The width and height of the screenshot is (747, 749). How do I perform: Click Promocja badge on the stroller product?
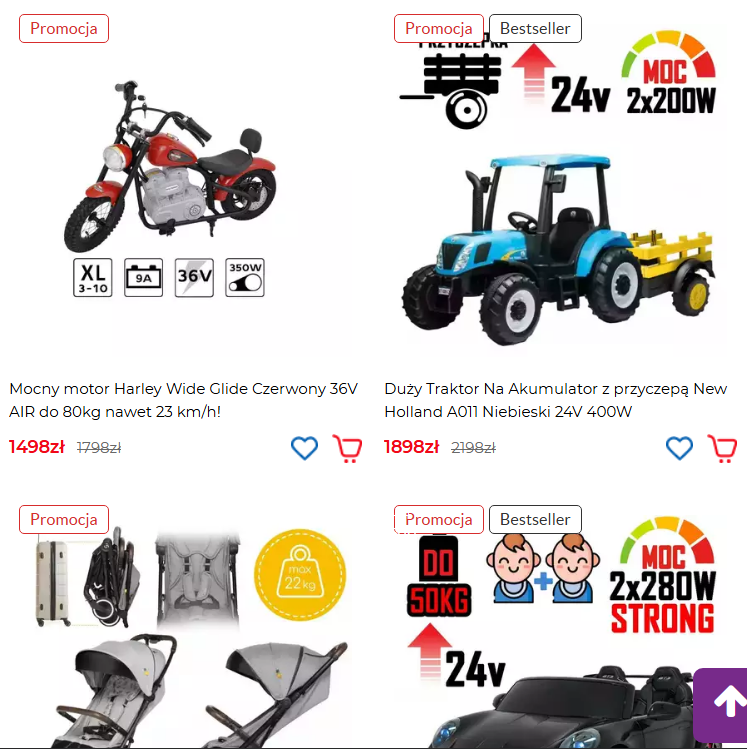click(x=64, y=519)
